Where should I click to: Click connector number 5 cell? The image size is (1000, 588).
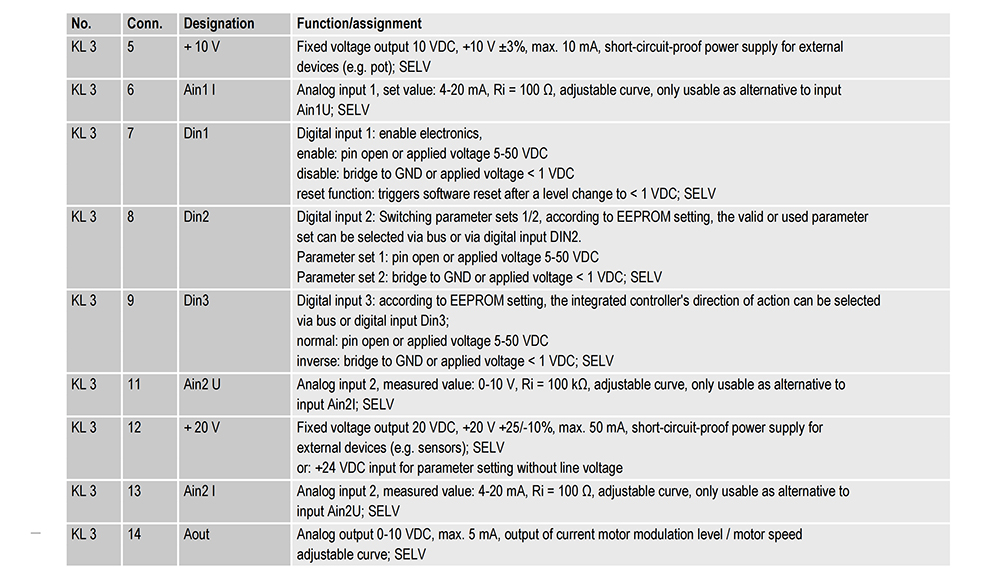[131, 47]
